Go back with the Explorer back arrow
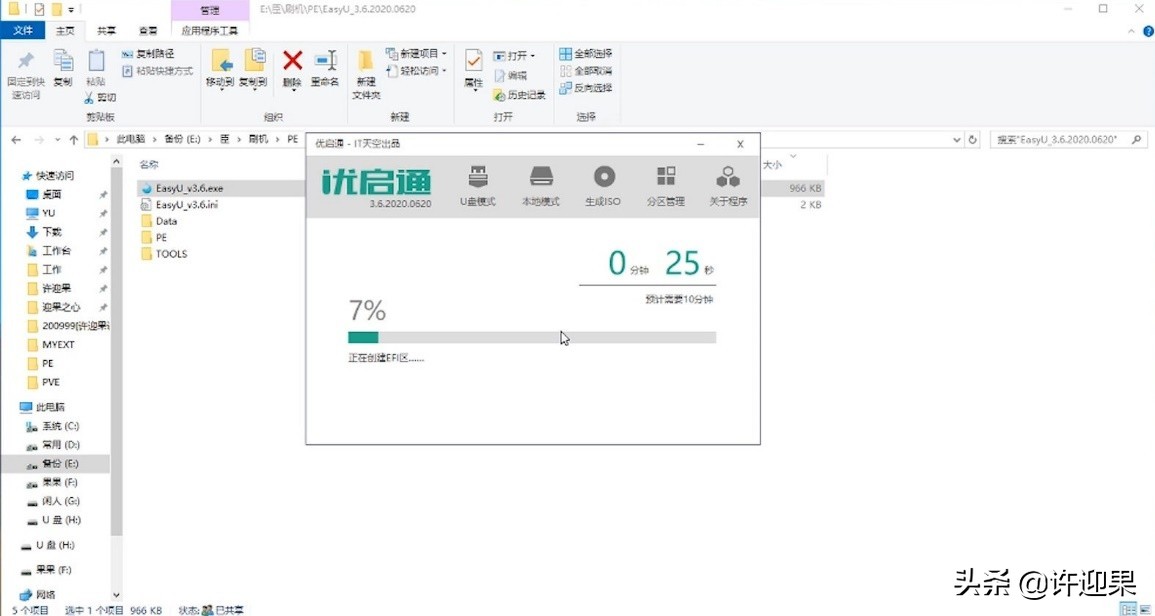The height and width of the screenshot is (616, 1155). coord(16,139)
